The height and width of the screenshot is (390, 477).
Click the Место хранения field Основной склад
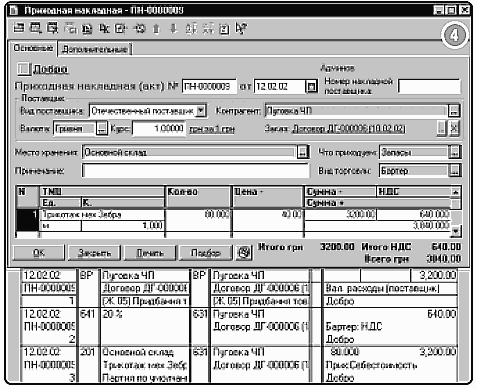pyautogui.click(x=189, y=152)
